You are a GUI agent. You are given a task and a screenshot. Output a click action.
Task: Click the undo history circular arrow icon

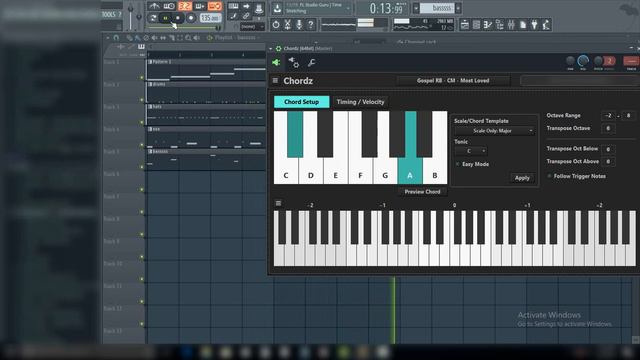[x=276, y=25]
